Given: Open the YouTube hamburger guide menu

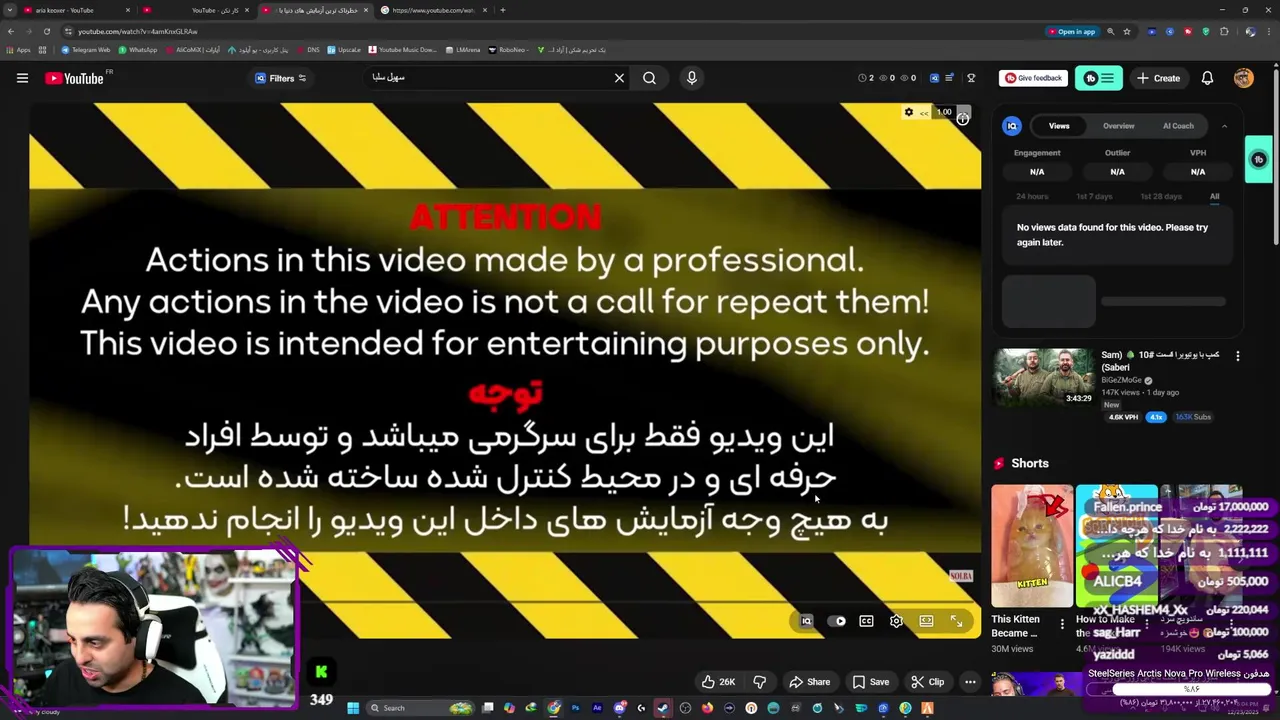Looking at the screenshot, I should [22, 78].
